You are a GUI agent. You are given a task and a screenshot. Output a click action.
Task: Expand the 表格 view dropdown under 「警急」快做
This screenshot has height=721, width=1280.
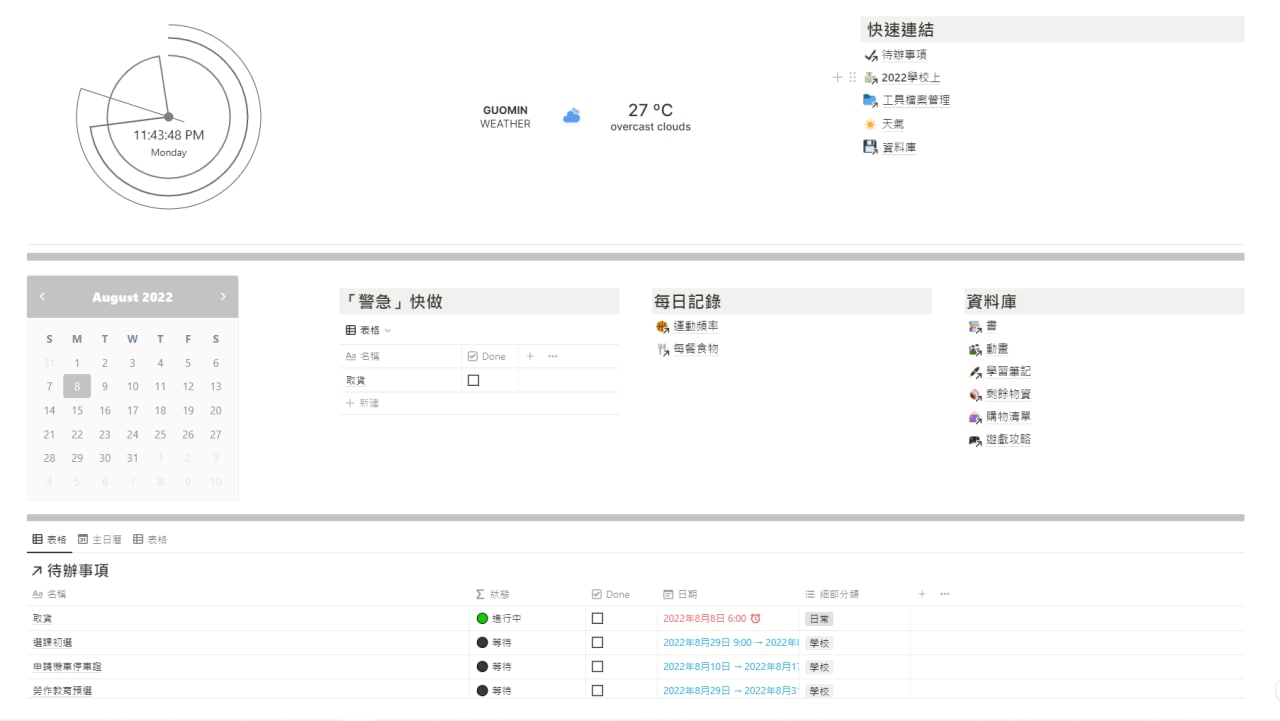[368, 330]
